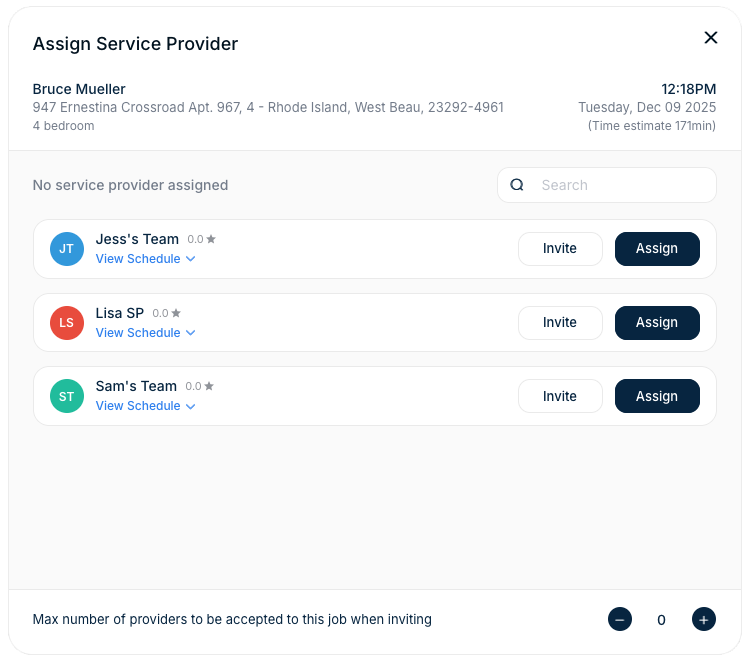This screenshot has height=664, width=749.
Task: Click the star rating beside Sam's Team
Action: pos(200,386)
